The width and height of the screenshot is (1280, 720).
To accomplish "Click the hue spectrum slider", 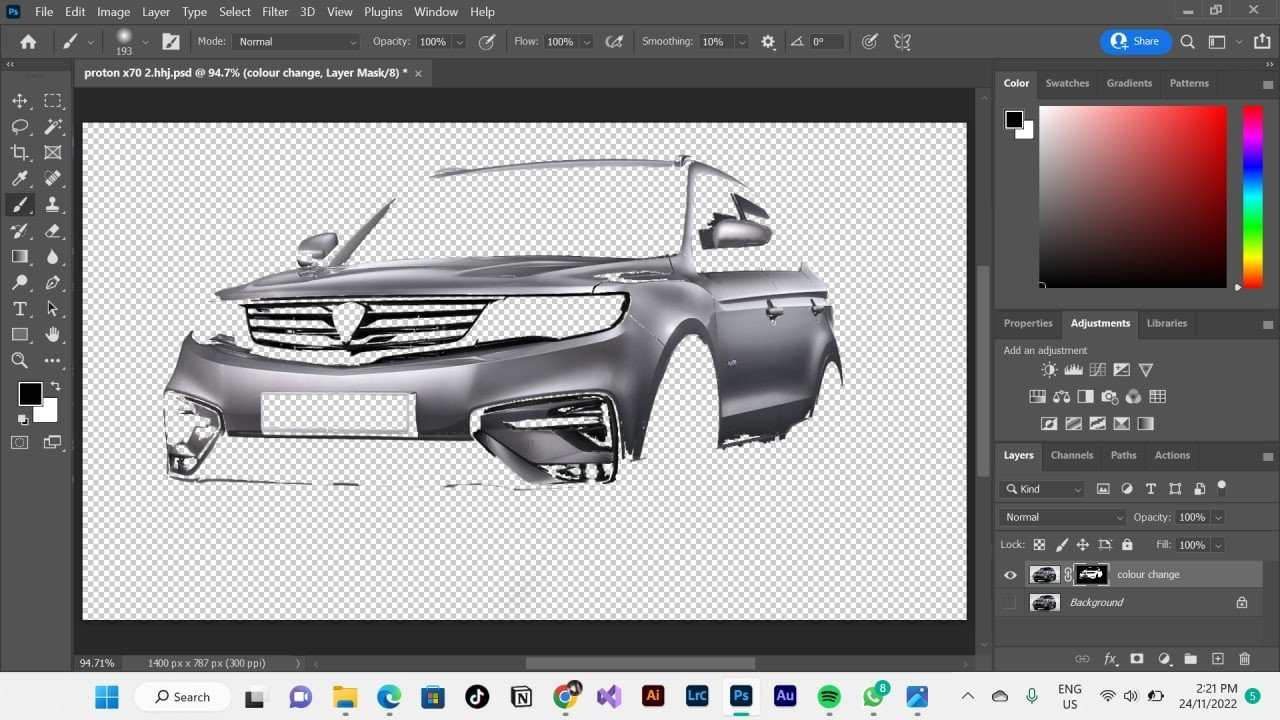I will (x=1252, y=196).
